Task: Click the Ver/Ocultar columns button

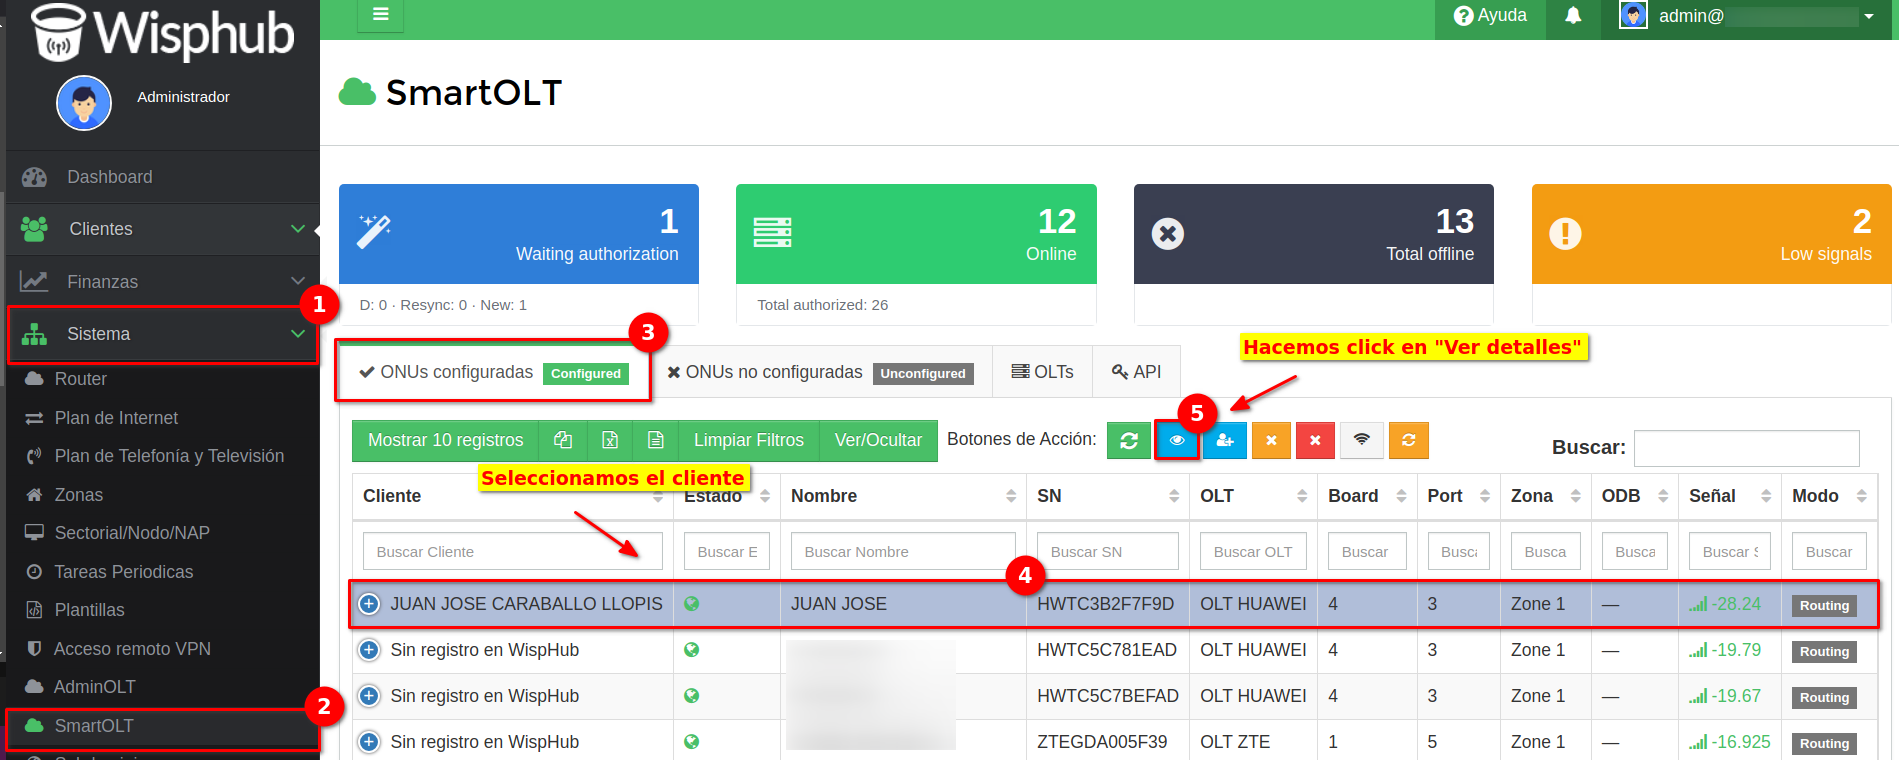Action: point(878,440)
